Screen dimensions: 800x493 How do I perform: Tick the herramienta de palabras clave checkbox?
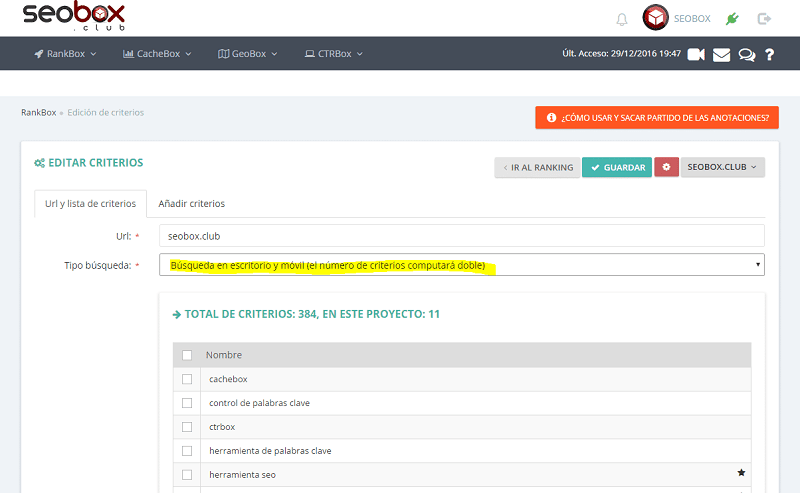click(187, 451)
